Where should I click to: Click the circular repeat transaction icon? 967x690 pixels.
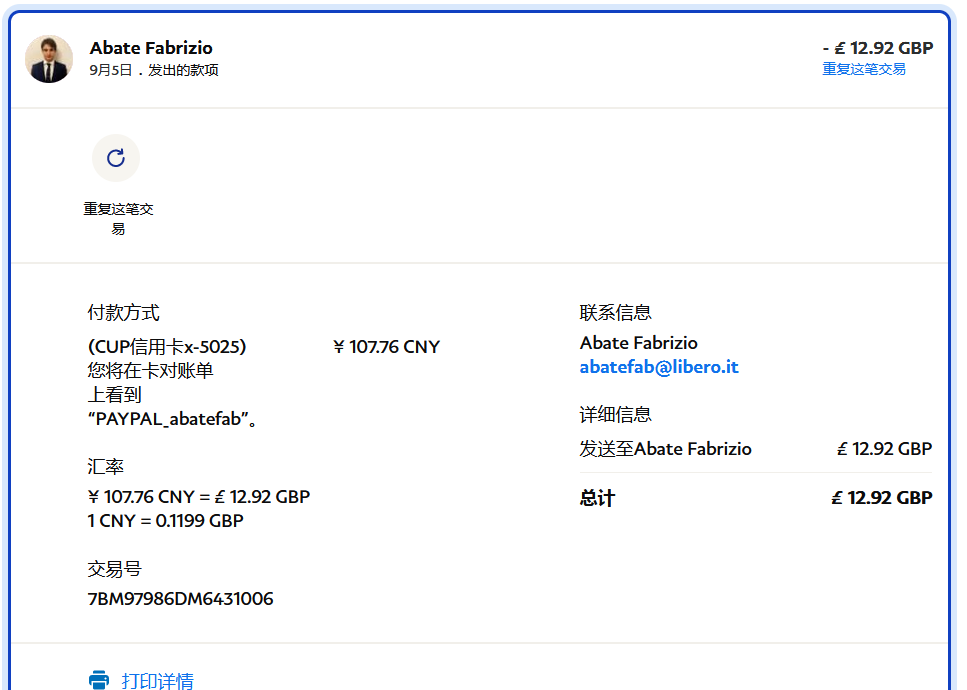116,158
